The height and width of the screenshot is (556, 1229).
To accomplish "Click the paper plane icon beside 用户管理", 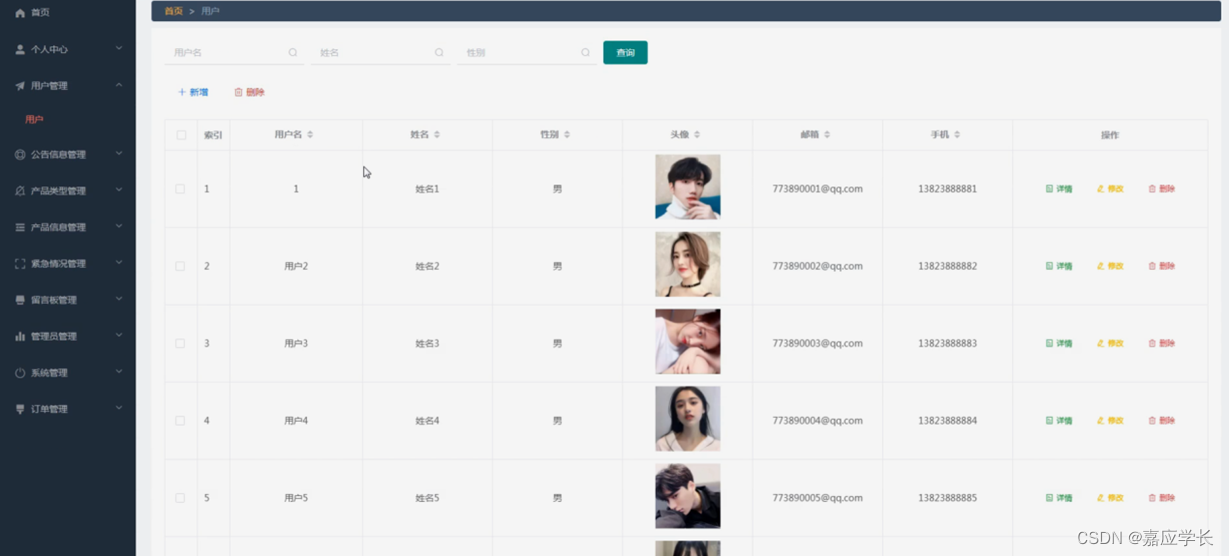I will [x=20, y=86].
